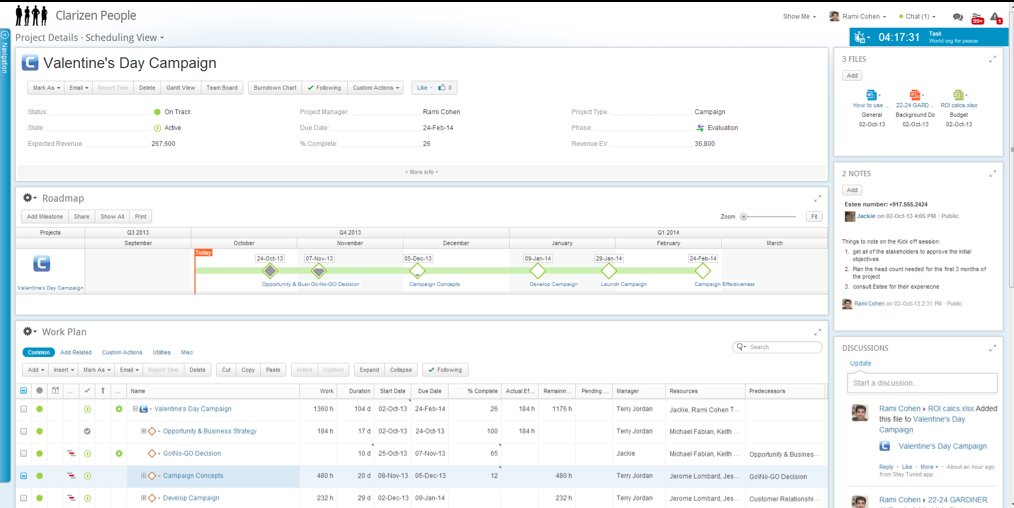1014x508 pixels.
Task: Toggle the Following button in project toolbar
Action: tap(324, 87)
